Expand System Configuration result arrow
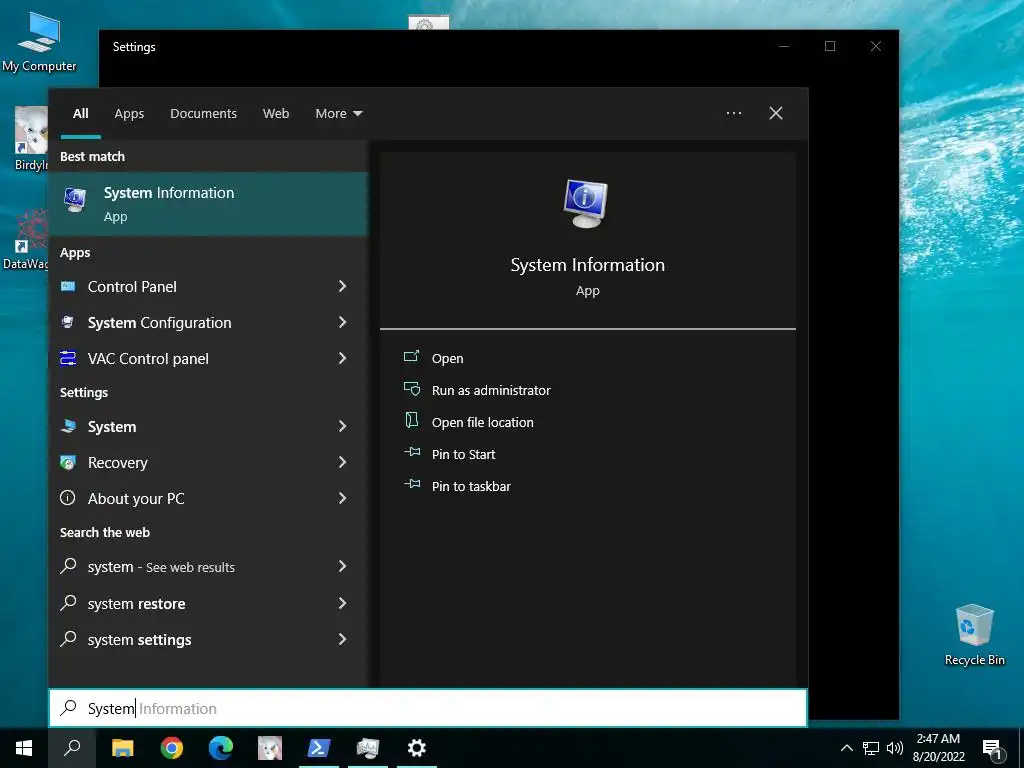 342,322
